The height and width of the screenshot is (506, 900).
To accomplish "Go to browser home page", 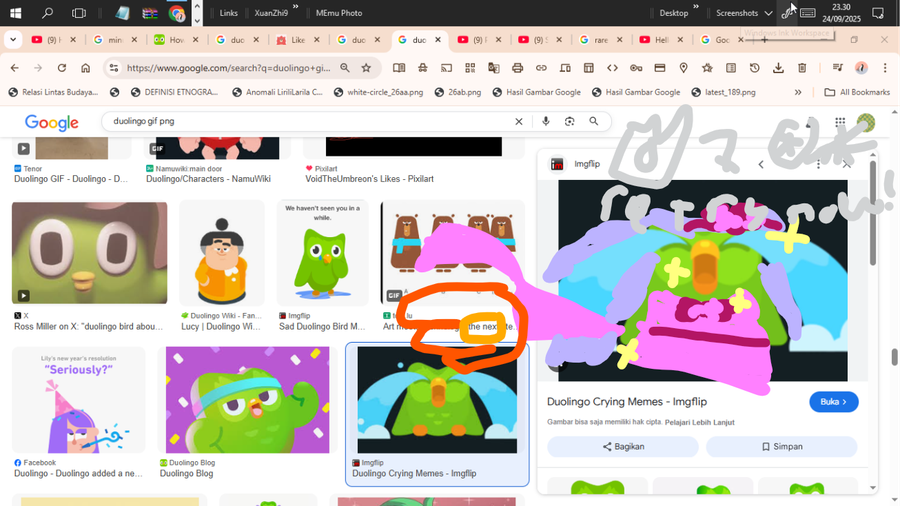I will (x=86, y=68).
